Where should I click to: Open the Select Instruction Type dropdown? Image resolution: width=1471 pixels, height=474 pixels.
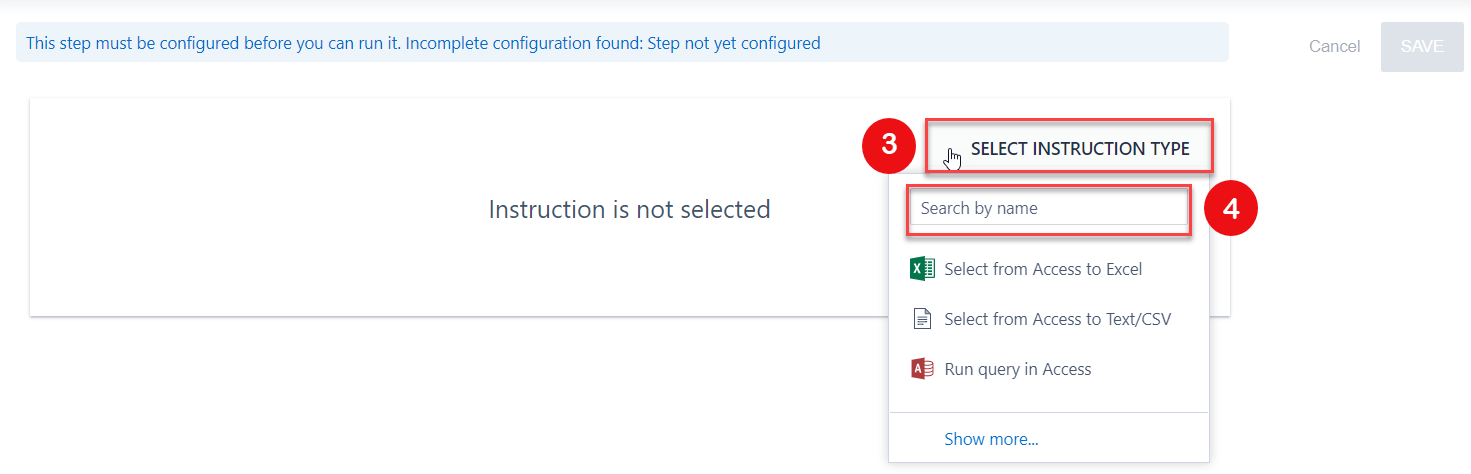[1079, 149]
